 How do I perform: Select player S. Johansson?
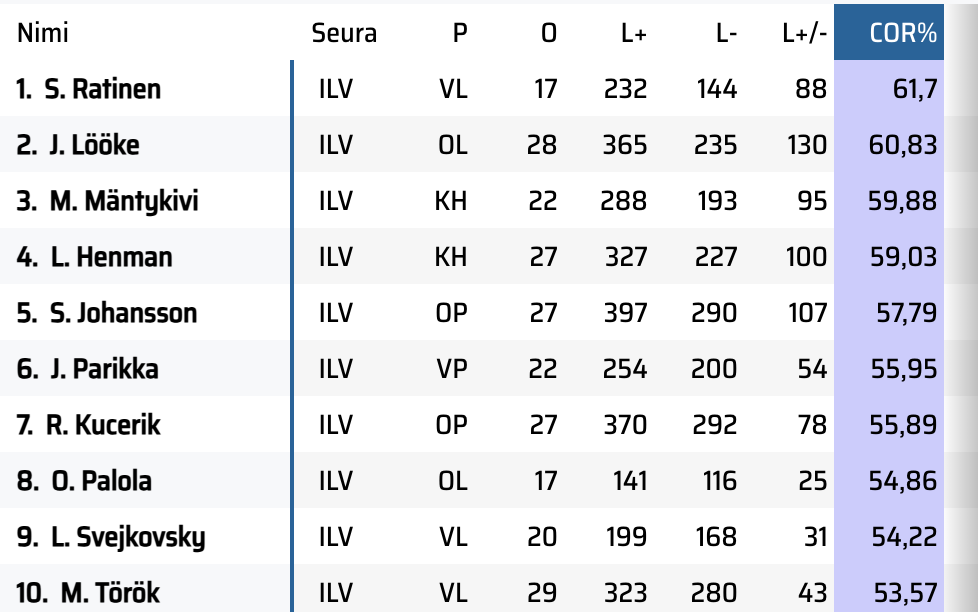pyautogui.click(x=122, y=313)
